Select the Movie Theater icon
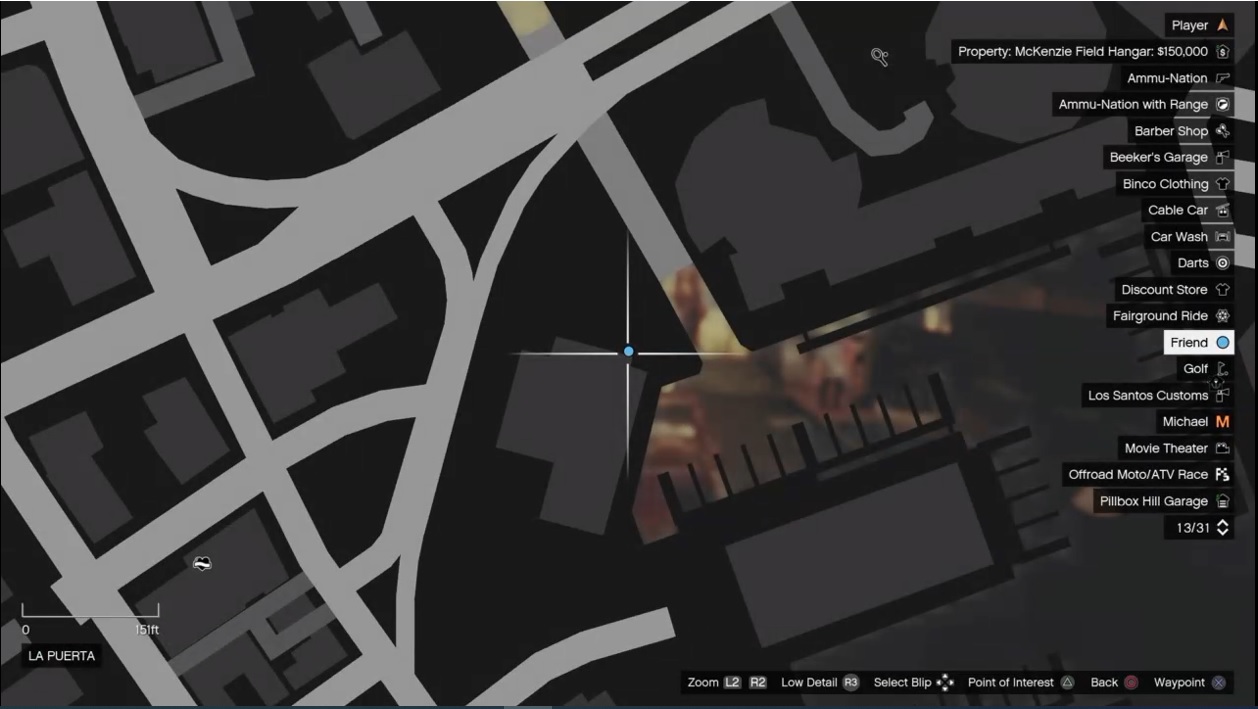 click(1222, 448)
